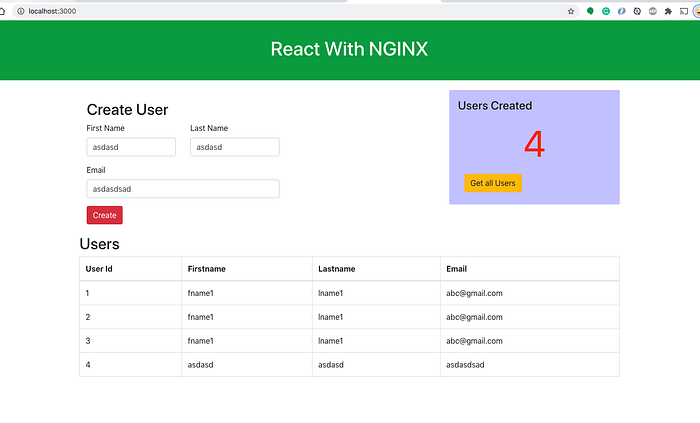Open the Extensions puzzle piece menu
This screenshot has height=423, width=700.
tap(668, 11)
